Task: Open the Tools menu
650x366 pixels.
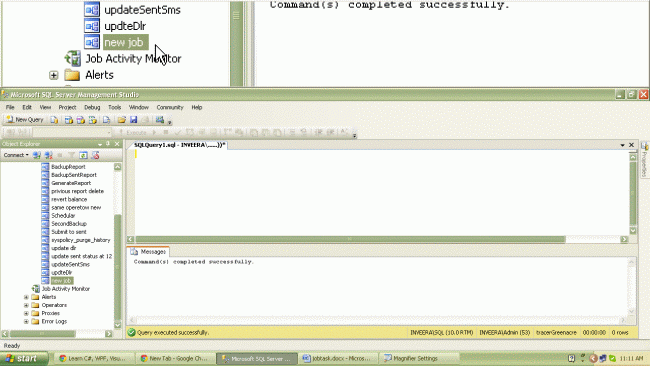Action: 114,107
